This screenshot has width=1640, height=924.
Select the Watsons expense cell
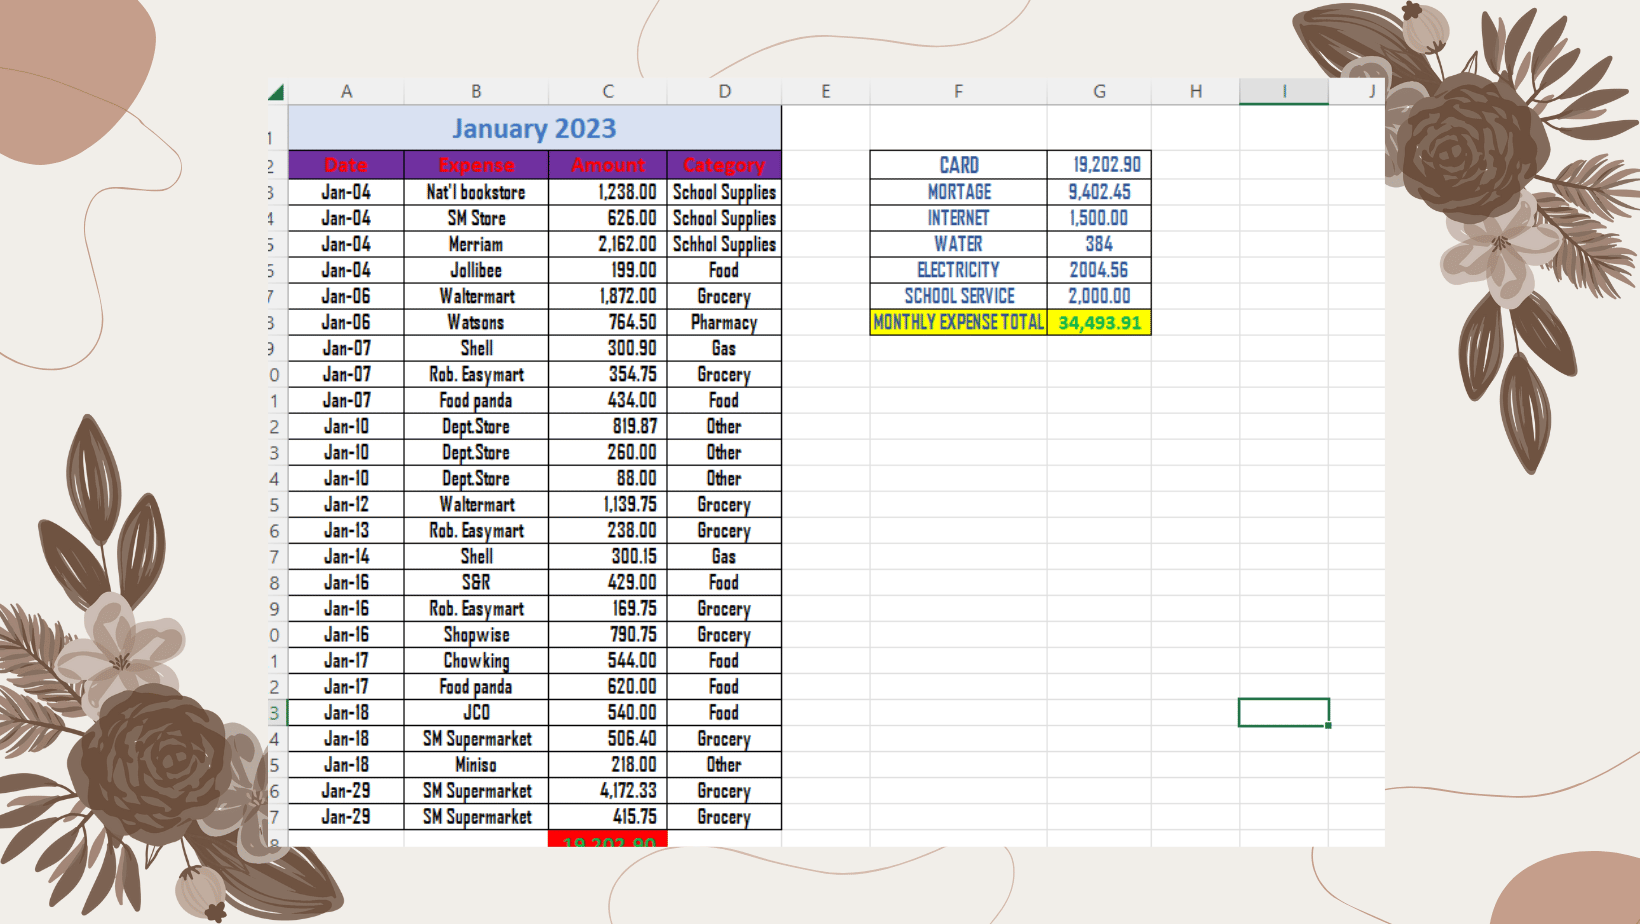(x=476, y=322)
